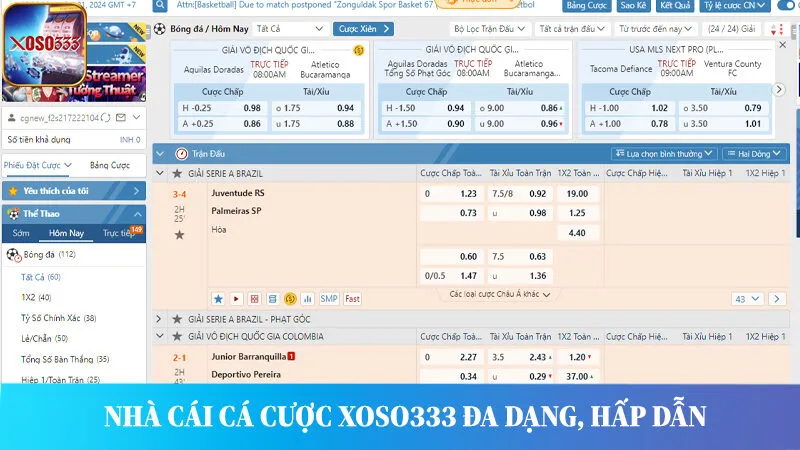The width and height of the screenshot is (800, 450).
Task: Click the soccer ball icon next to Bóng đá header
Action: (160, 29)
